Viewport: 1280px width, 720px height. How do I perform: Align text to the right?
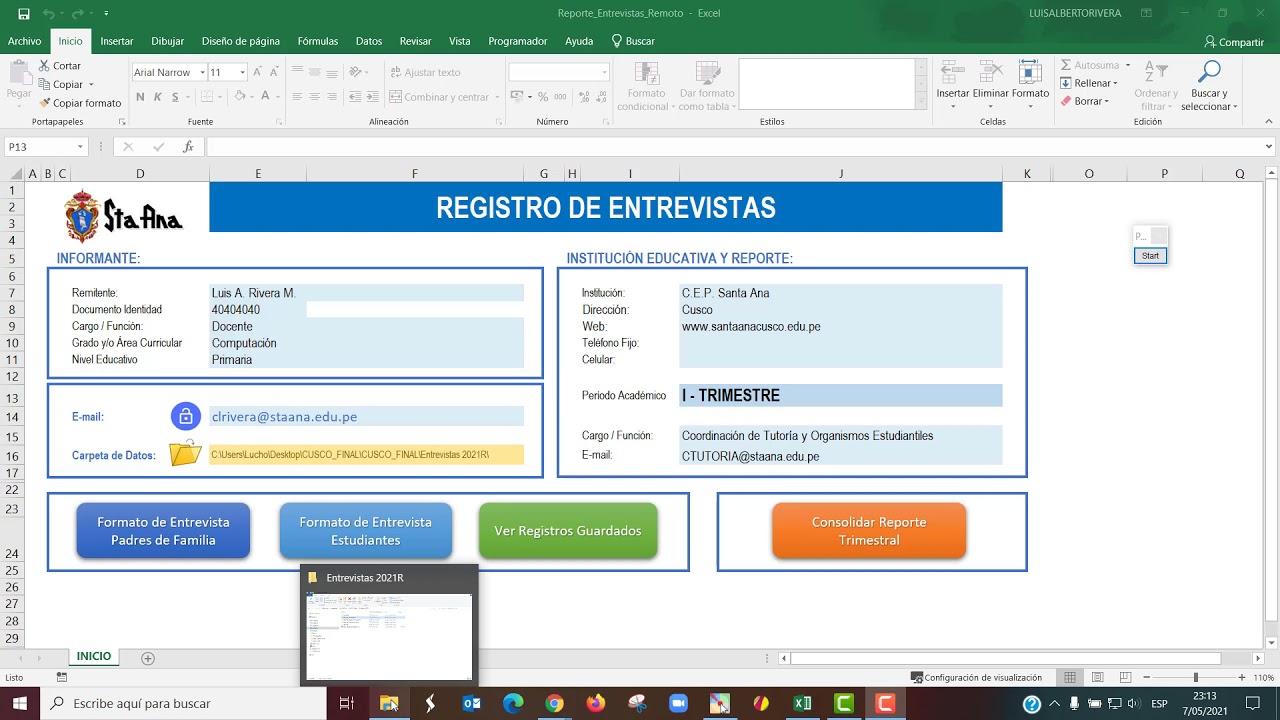click(333, 97)
